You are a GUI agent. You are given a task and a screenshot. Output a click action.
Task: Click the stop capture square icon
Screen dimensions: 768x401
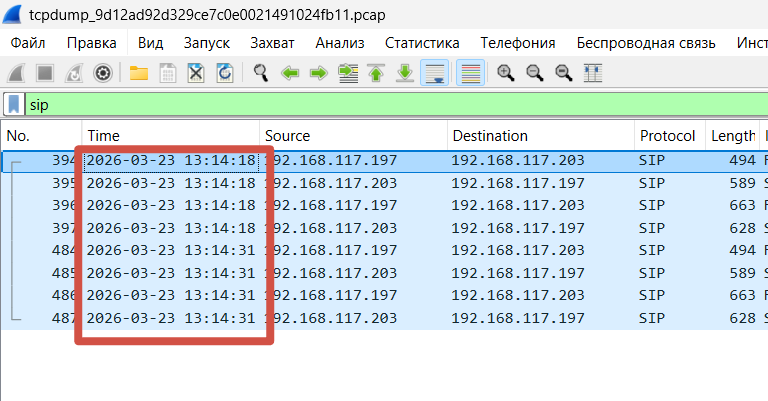click(45, 73)
